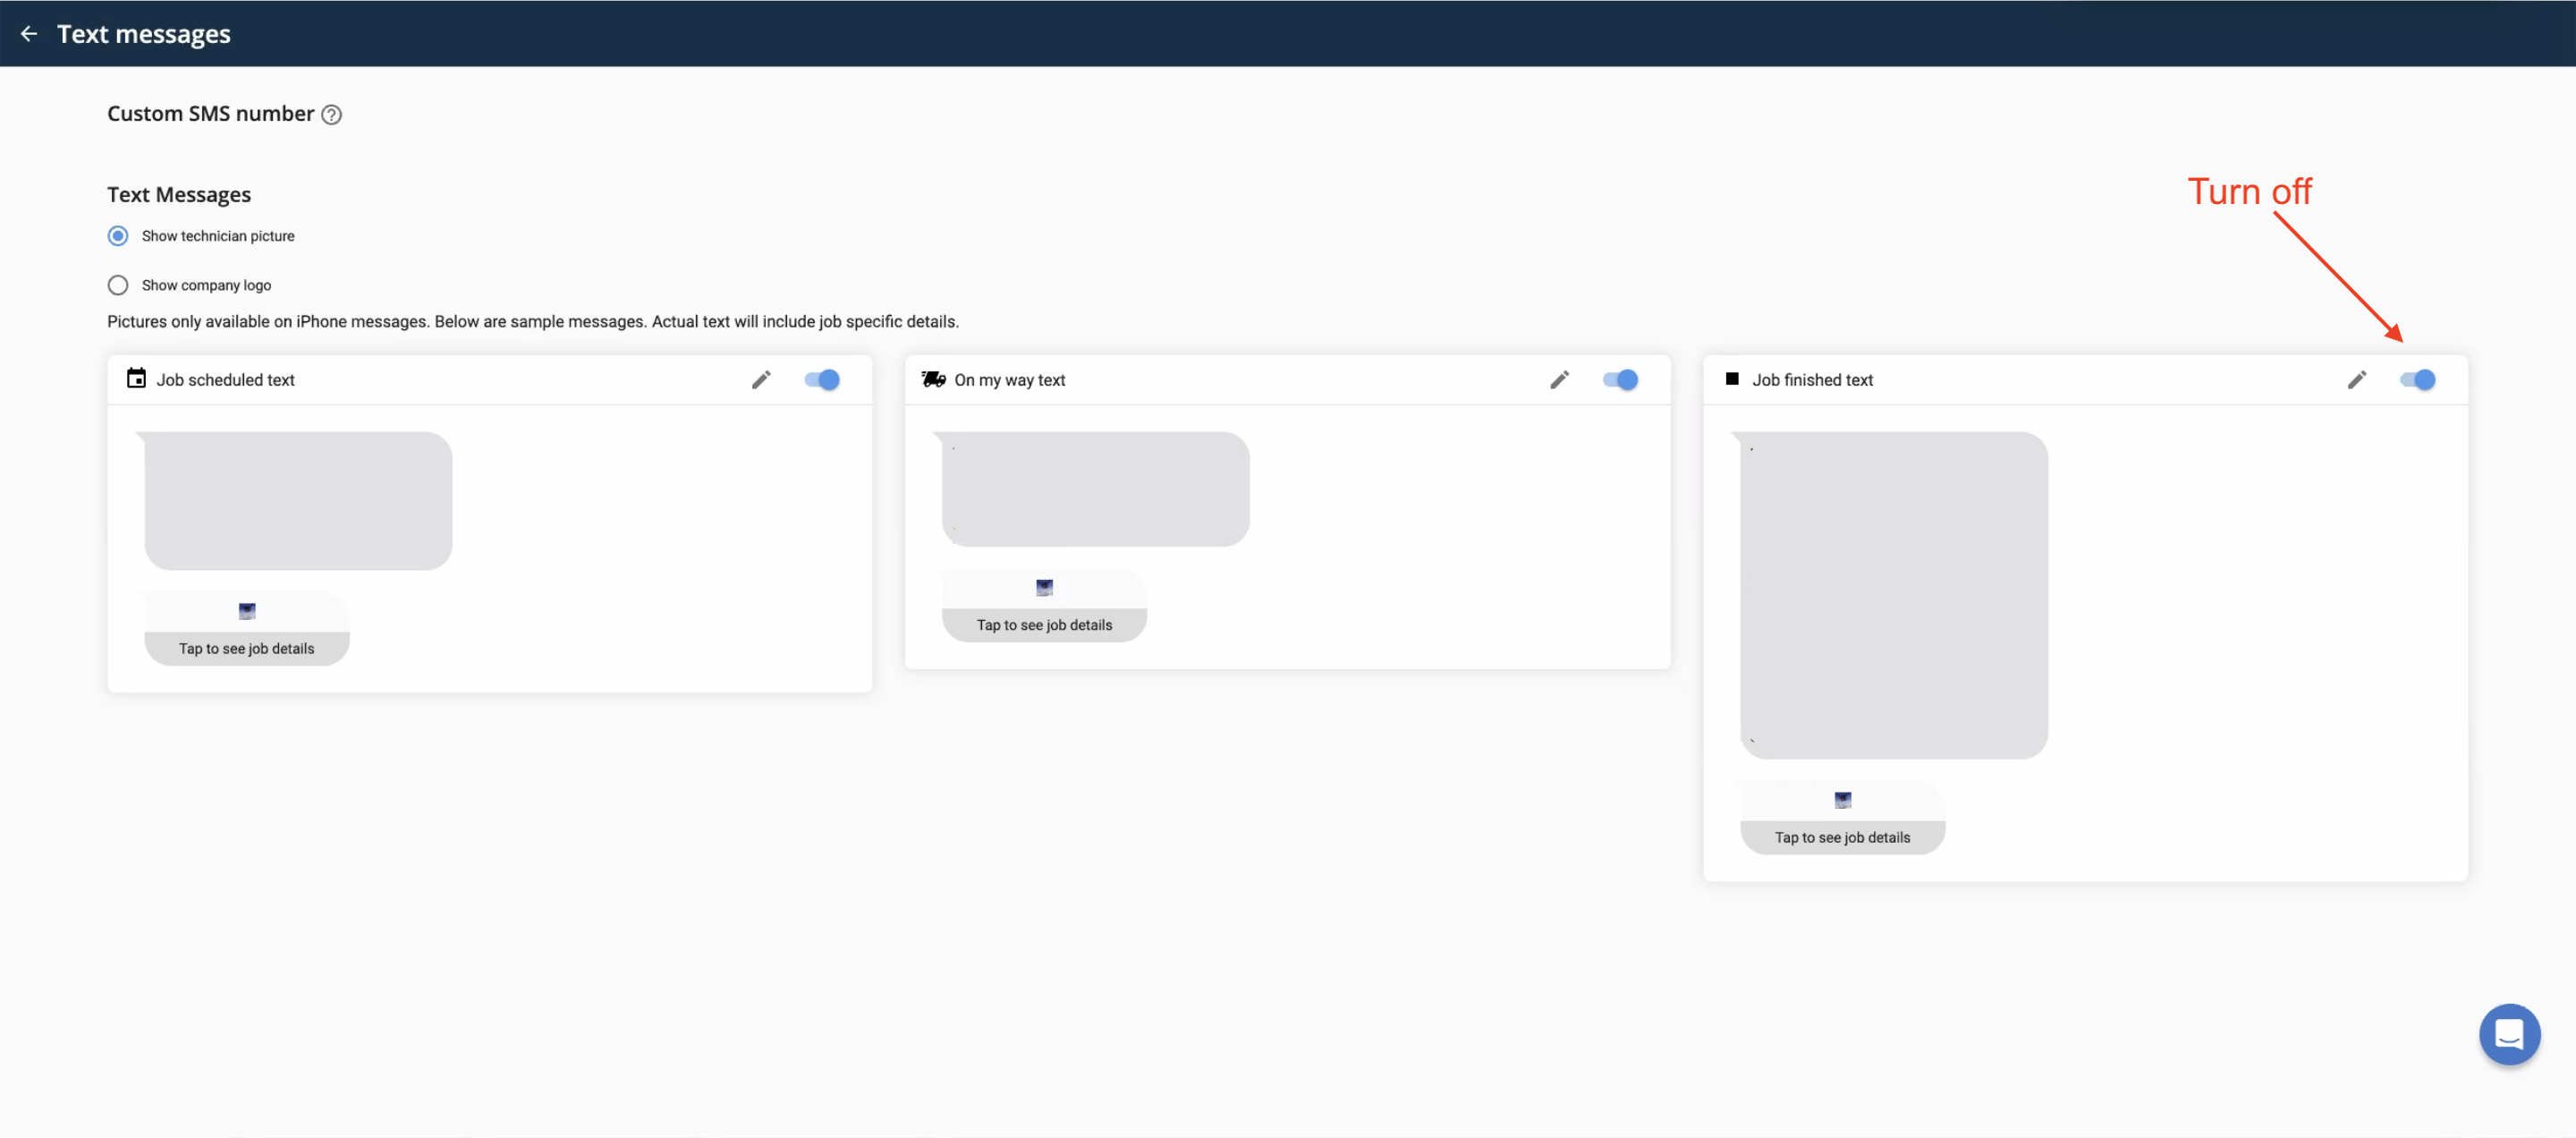Viewport: 2576px width, 1138px height.
Task: Open the chat support bubble
Action: [x=2508, y=1033]
